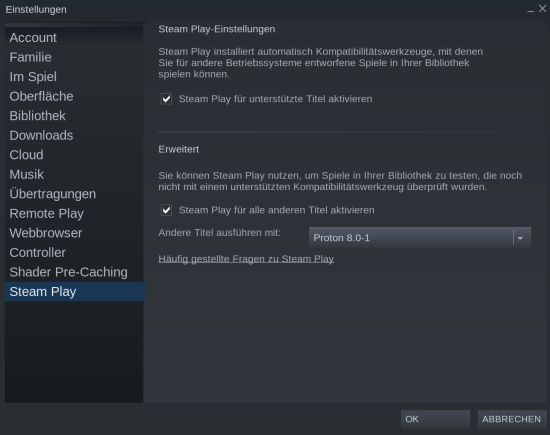
Task: Open Häufig gestellte Fragen zu Steam Play link
Action: tap(246, 259)
